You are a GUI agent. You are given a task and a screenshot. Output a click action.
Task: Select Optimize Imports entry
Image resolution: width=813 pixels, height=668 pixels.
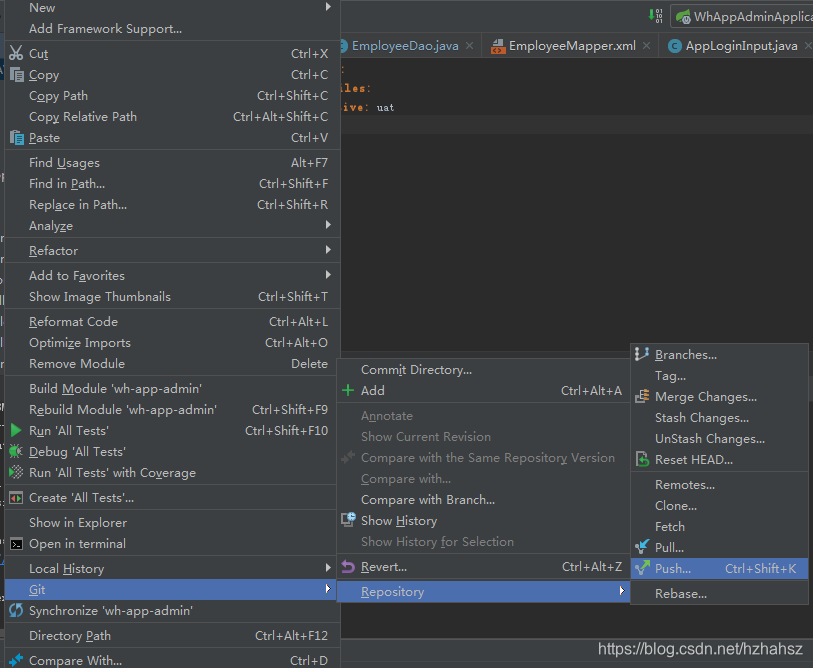point(172,343)
